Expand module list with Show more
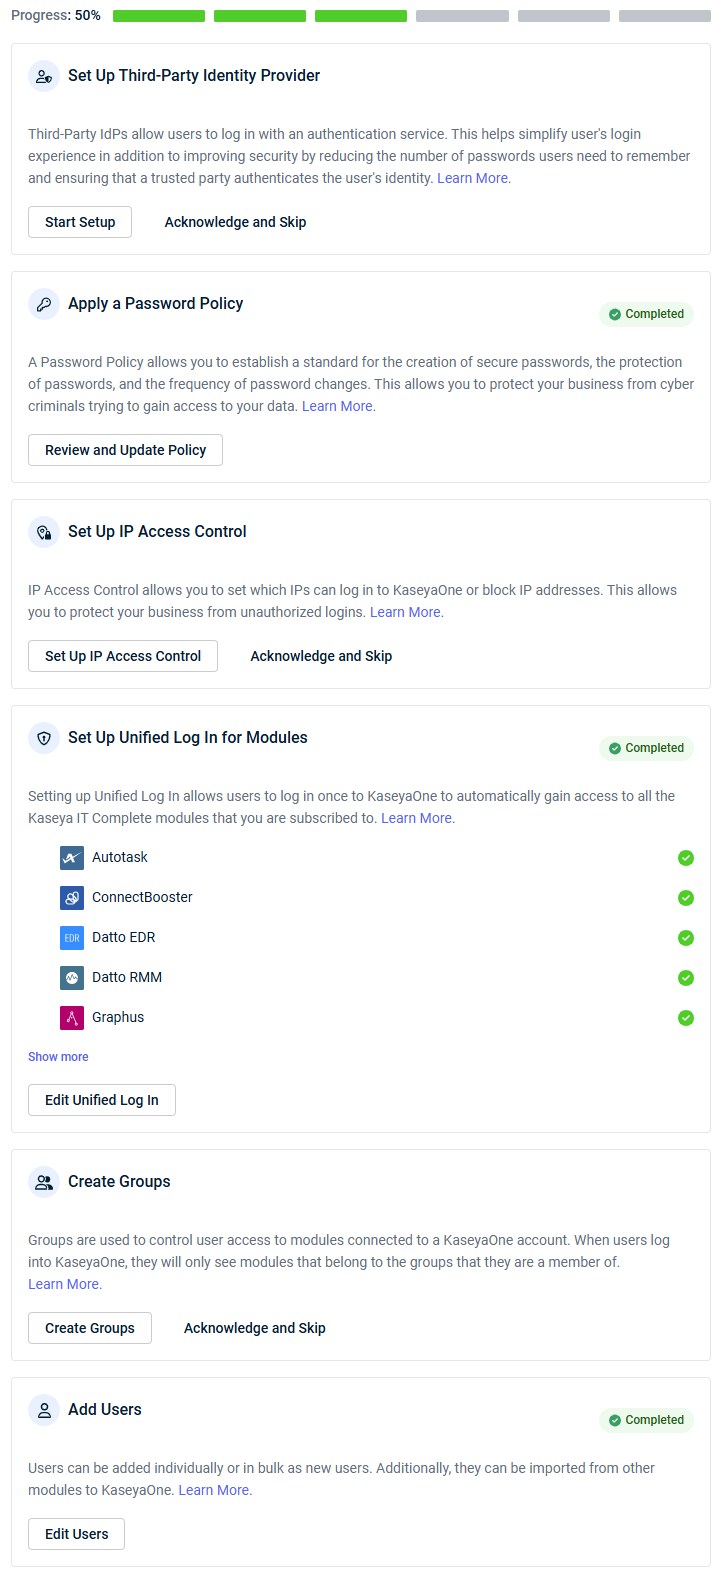 point(58,1057)
